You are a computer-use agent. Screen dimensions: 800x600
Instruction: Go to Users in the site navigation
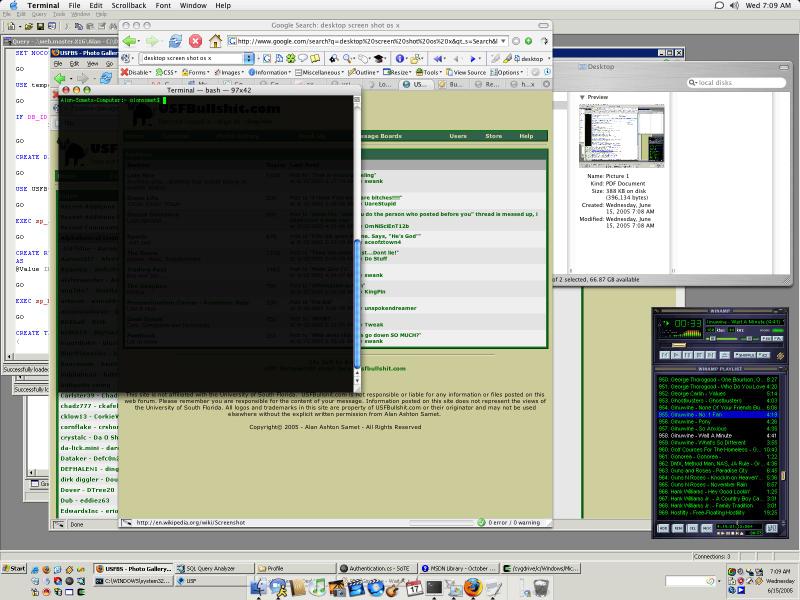pyautogui.click(x=458, y=136)
